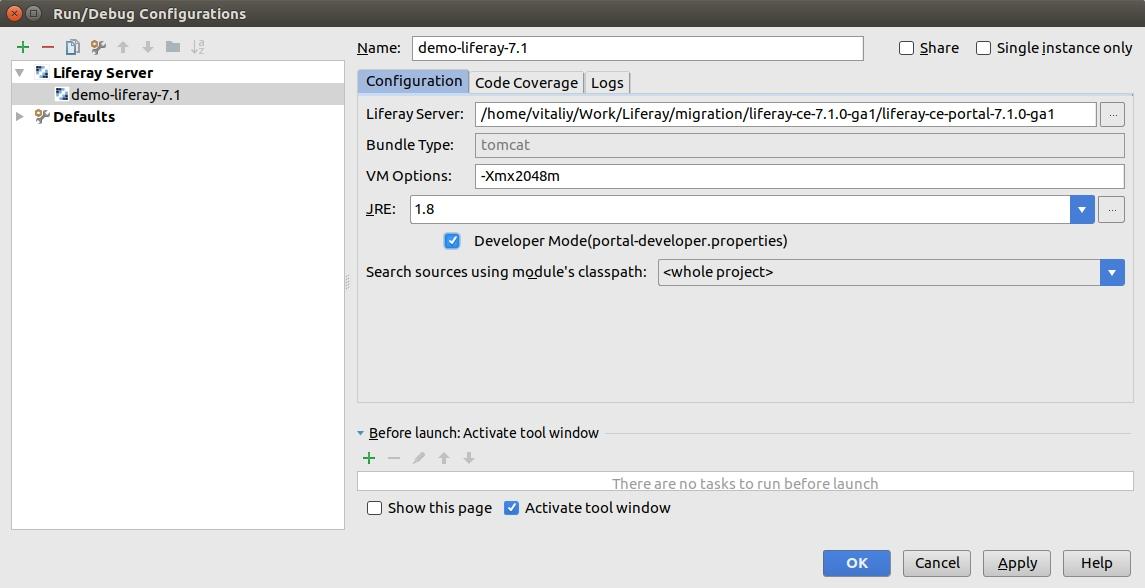Click the Cancel button
The height and width of the screenshot is (588, 1145).
(937, 563)
